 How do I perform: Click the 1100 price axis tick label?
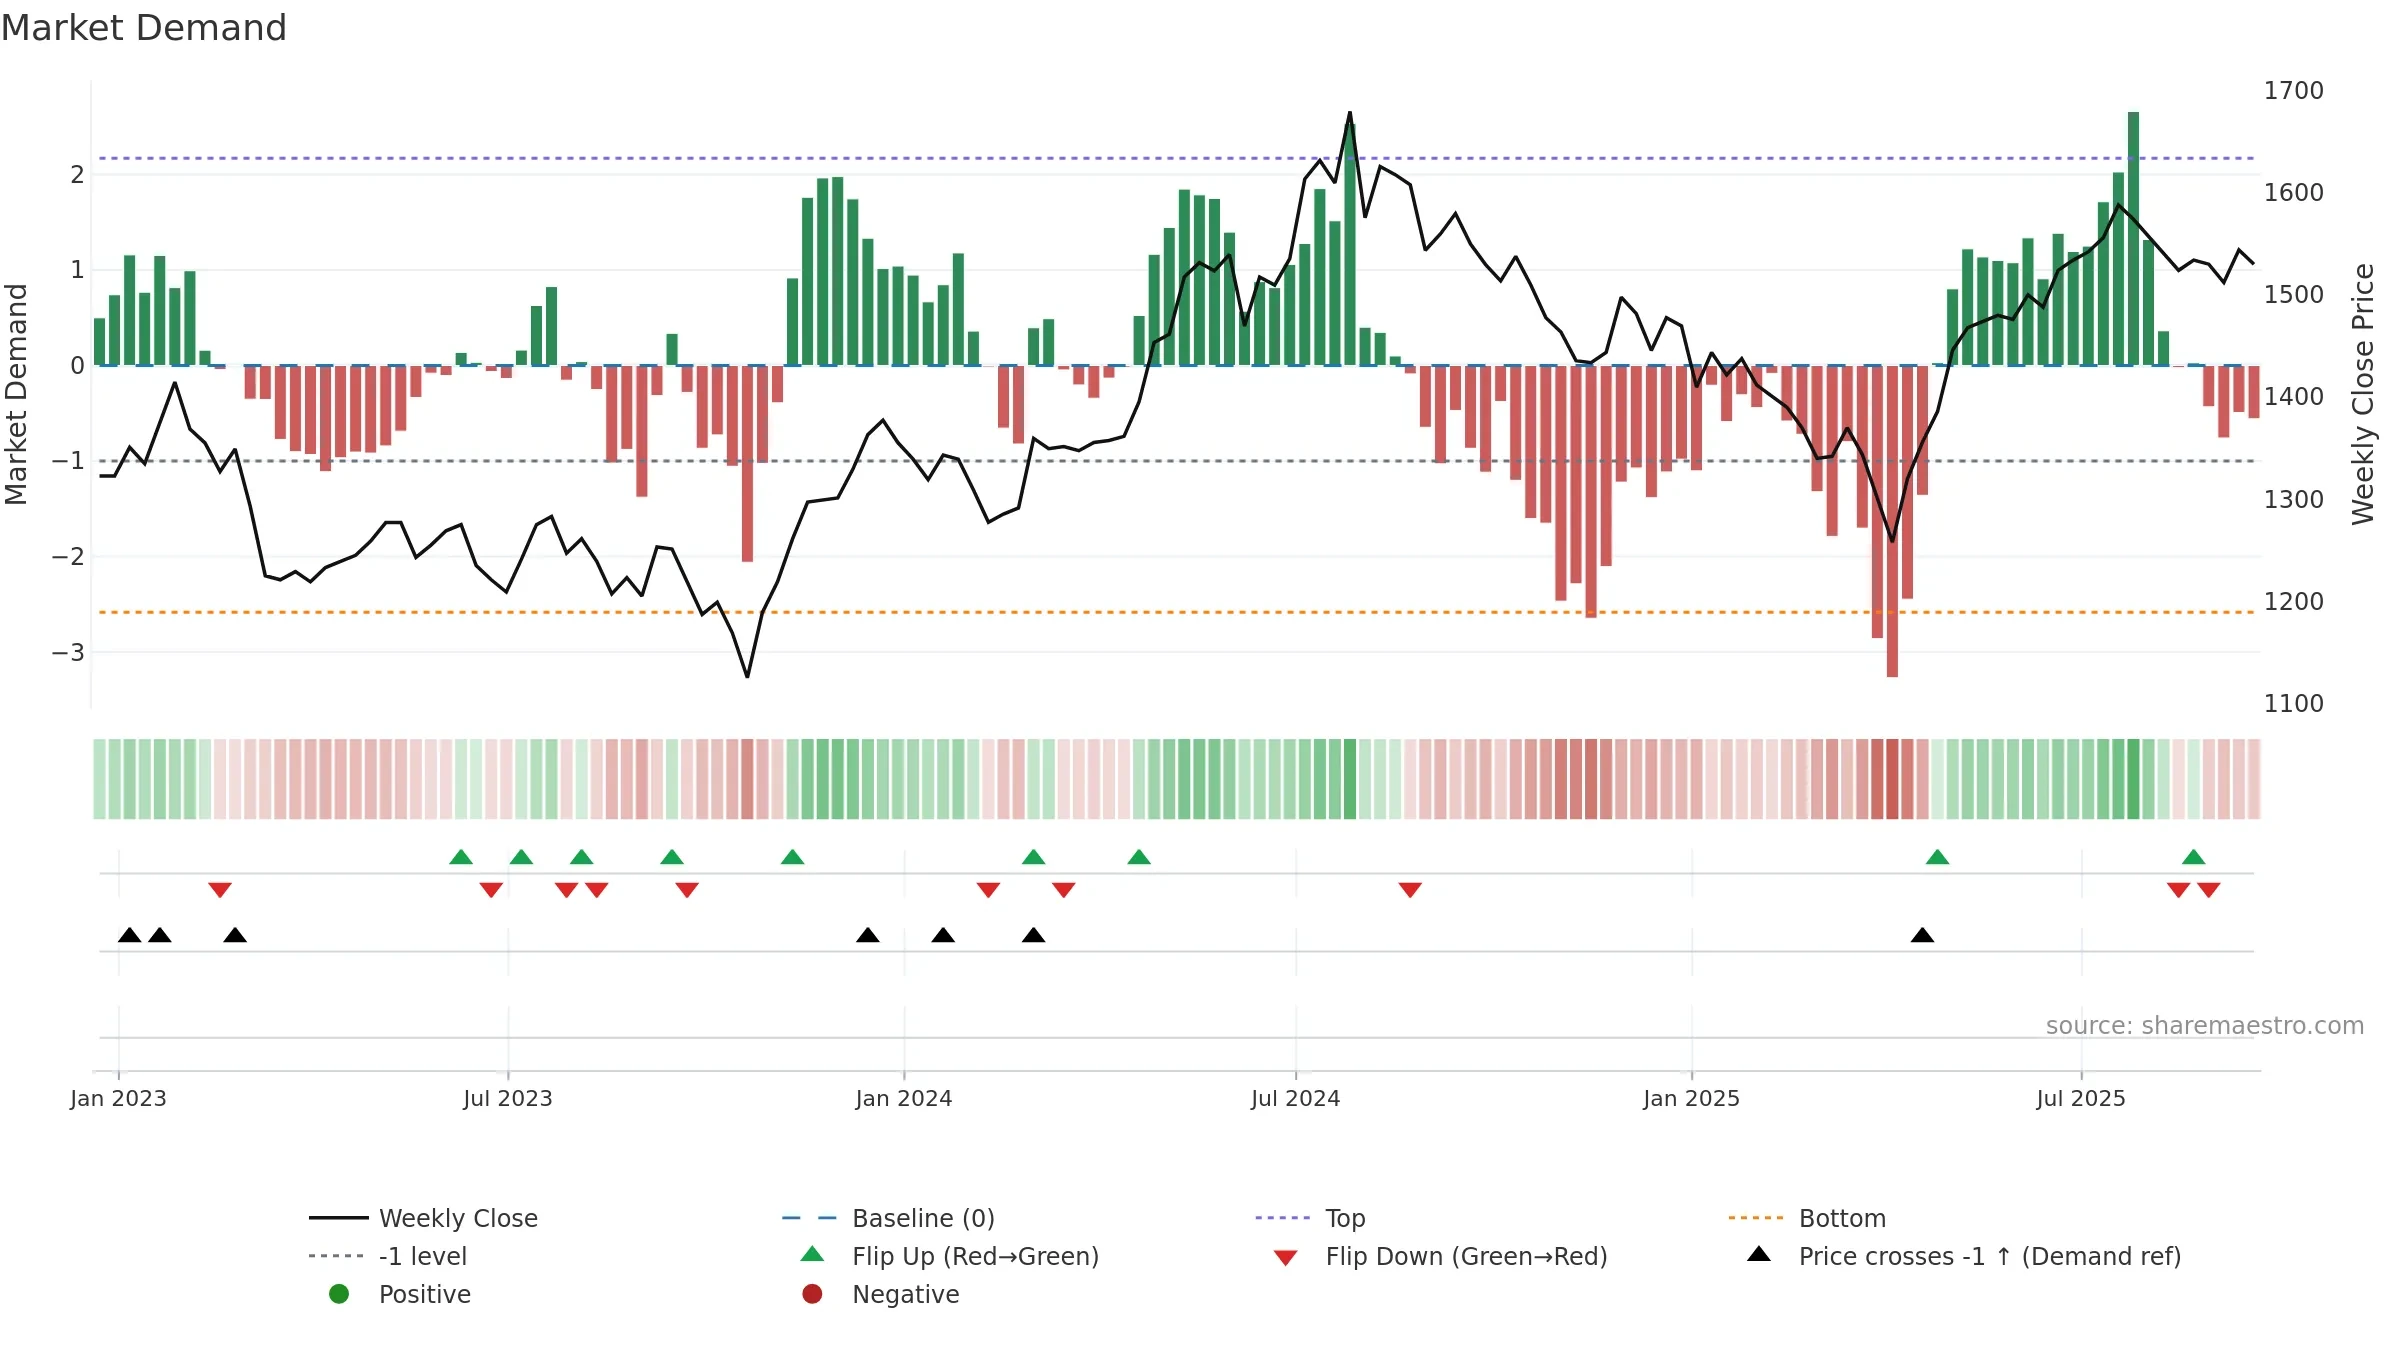pos(2294,704)
